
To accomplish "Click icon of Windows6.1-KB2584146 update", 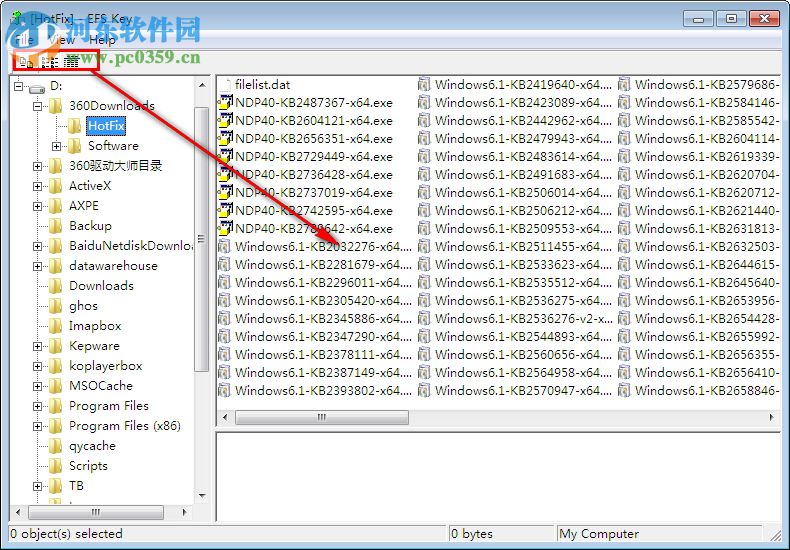I will [x=624, y=103].
